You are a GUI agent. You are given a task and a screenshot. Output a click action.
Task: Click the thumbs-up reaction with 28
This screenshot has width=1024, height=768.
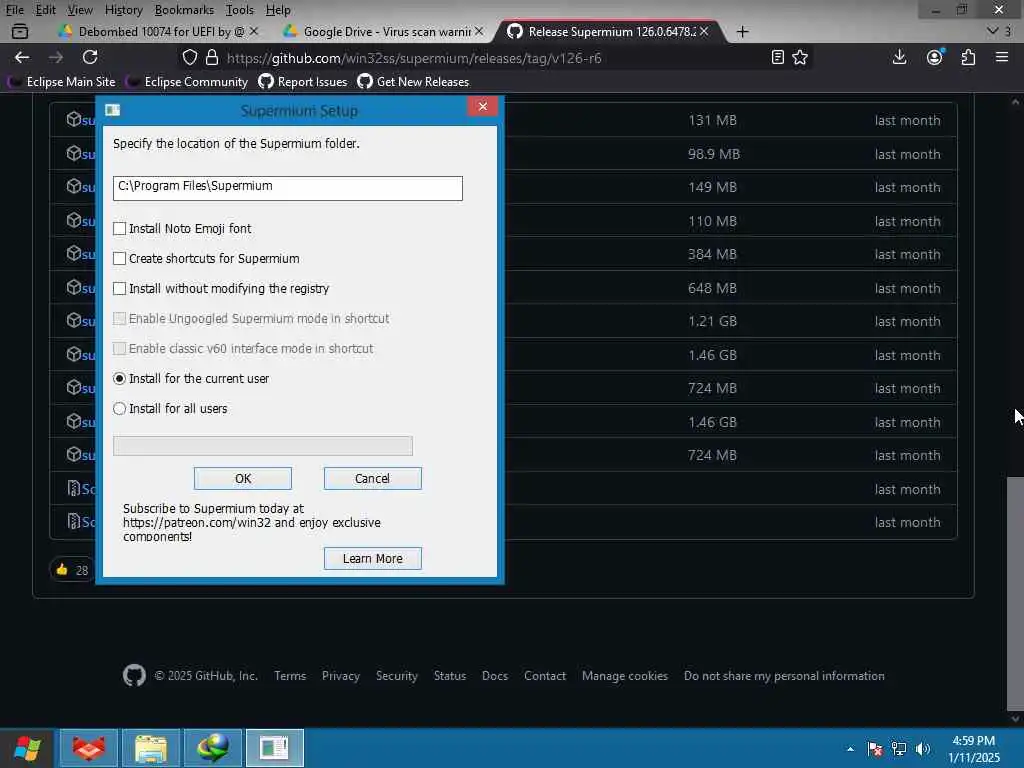tap(72, 569)
